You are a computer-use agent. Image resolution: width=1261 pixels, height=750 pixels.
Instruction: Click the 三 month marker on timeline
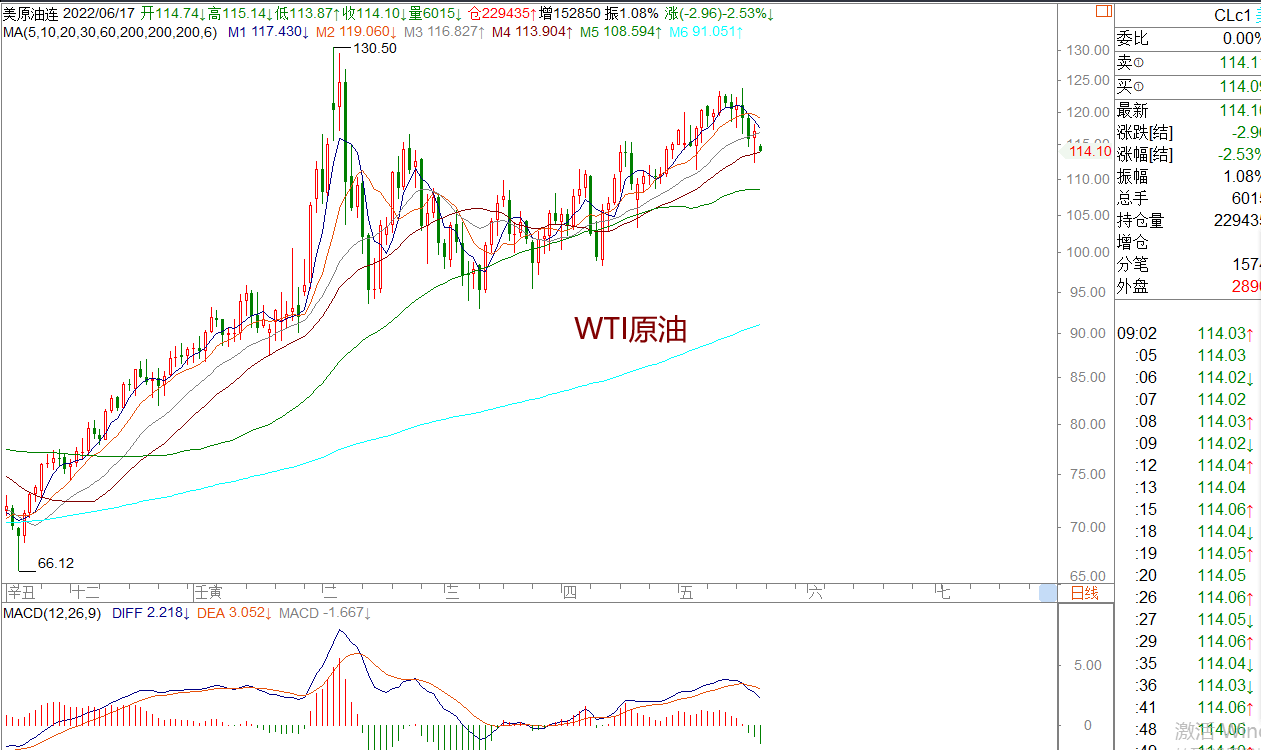point(451,592)
